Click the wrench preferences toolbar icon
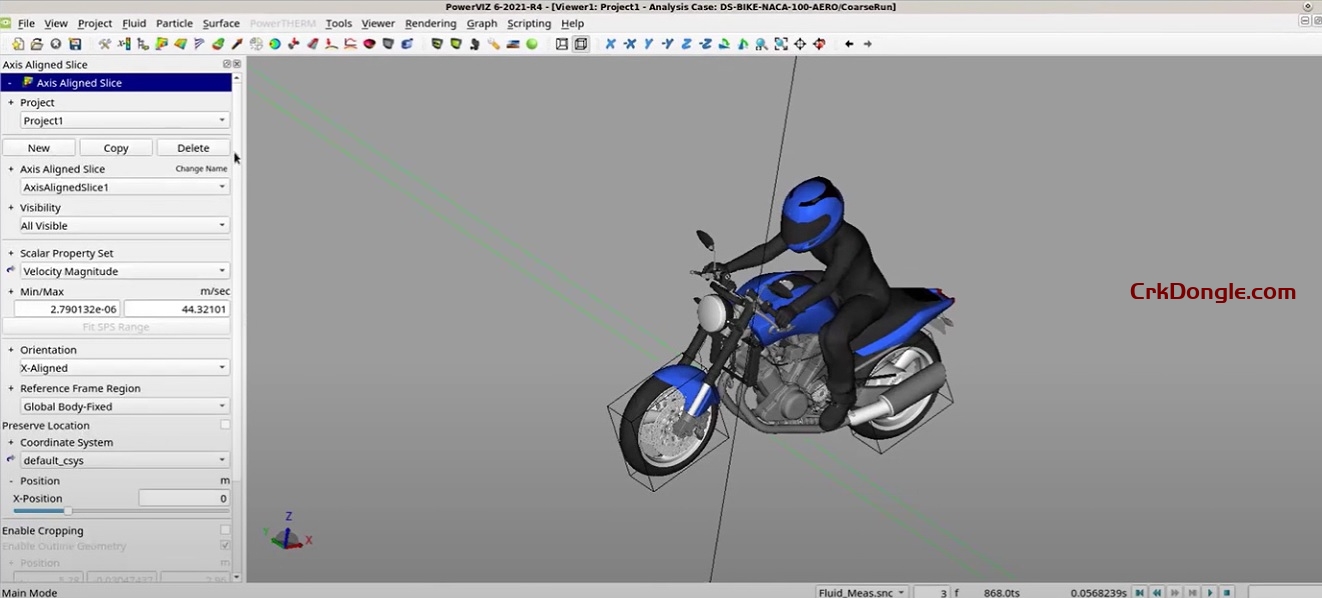Screen dimensions: 1322x598 [x=105, y=44]
